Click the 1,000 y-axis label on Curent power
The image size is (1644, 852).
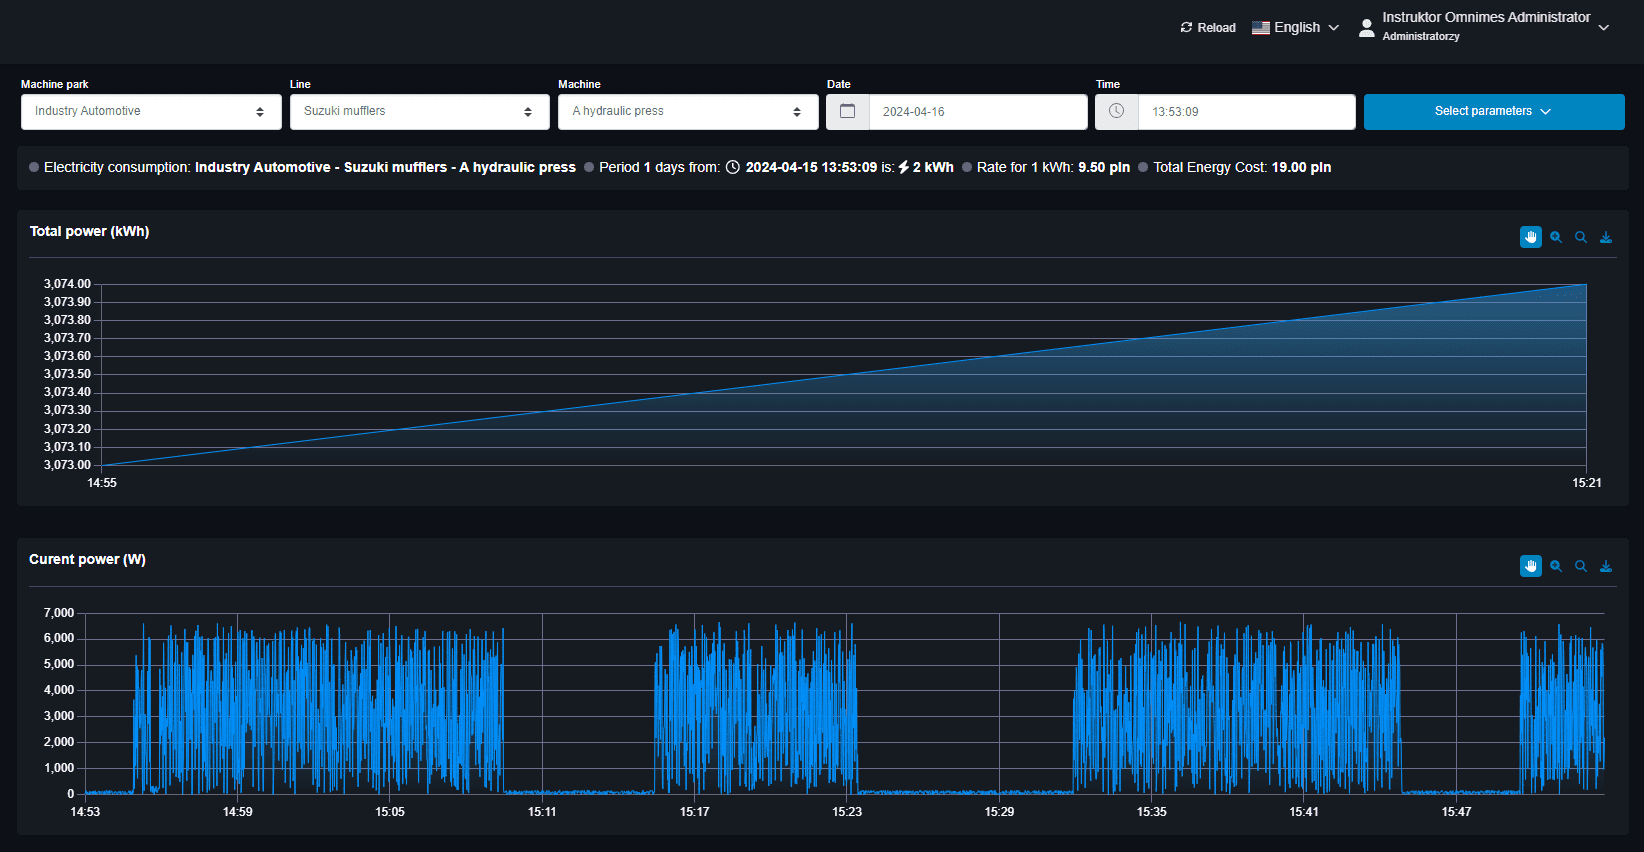[58, 768]
